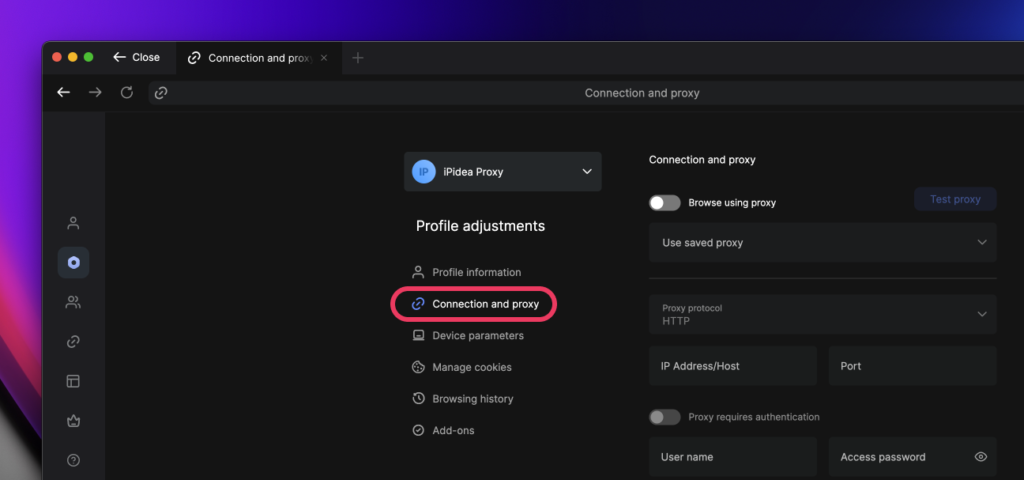Toggle Proxy requires authentication switch
The height and width of the screenshot is (480, 1024).
[x=665, y=417]
